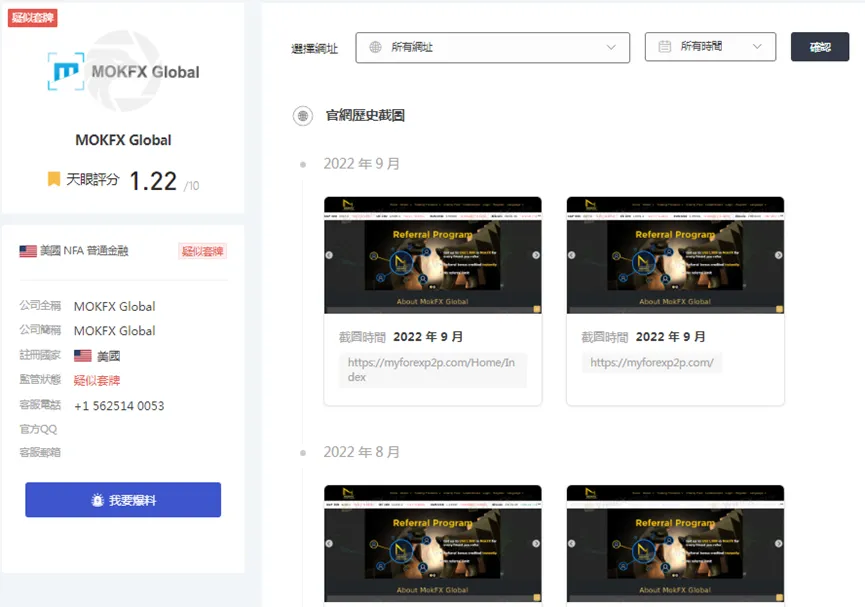Screen dimensions: 865x607
Task: Click the US flag in 註冊國家 row
Action: pyautogui.click(x=83, y=356)
